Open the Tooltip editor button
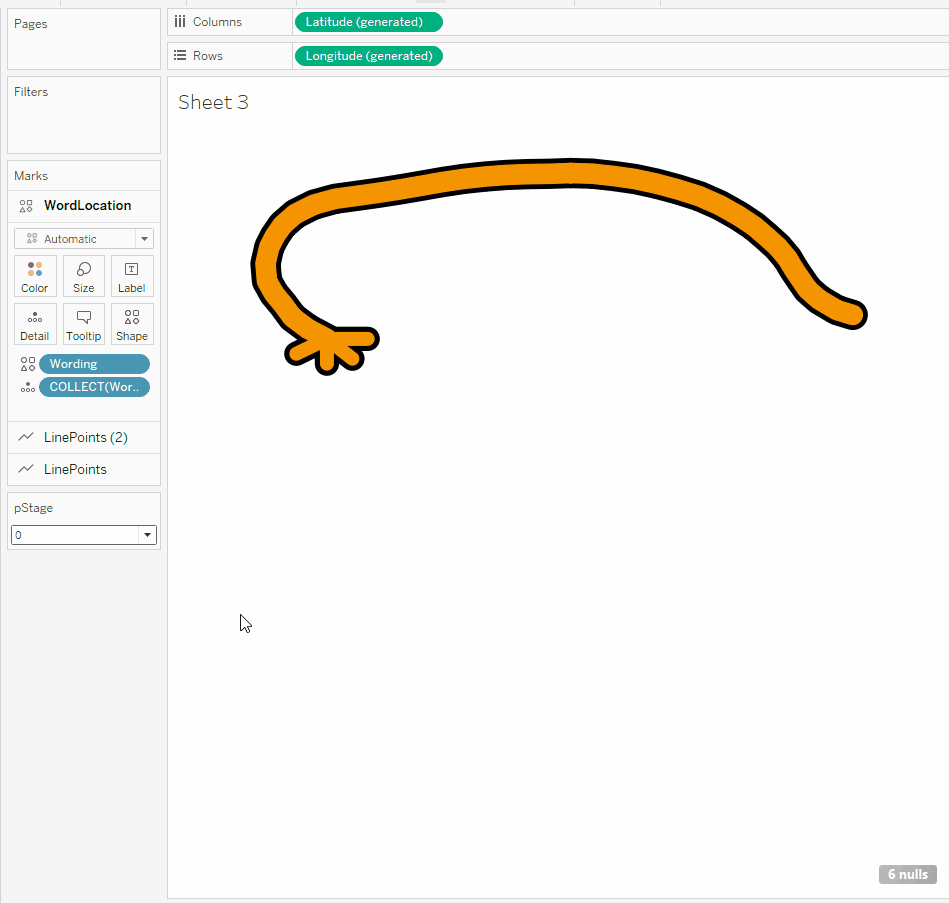The height and width of the screenshot is (903, 949). [x=84, y=324]
